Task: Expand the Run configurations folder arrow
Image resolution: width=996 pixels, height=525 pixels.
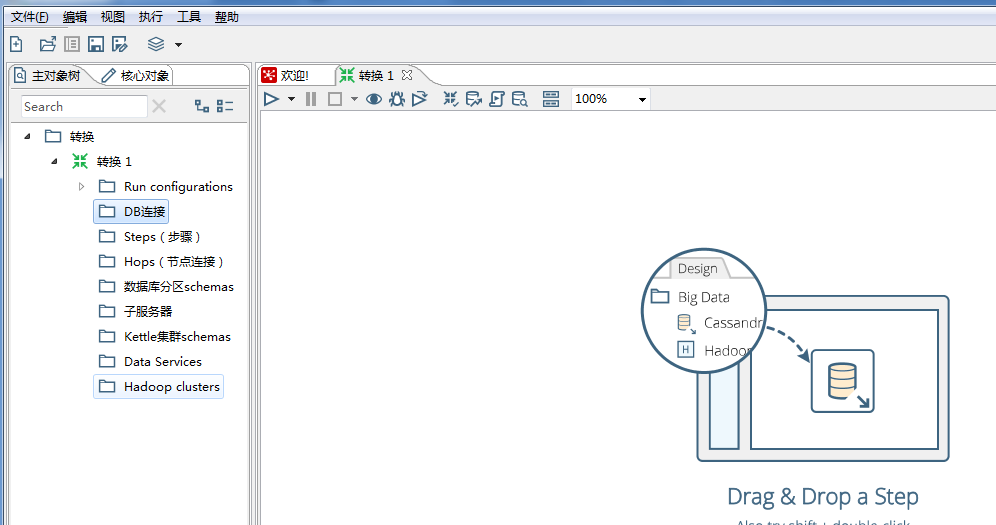Action: pyautogui.click(x=81, y=187)
